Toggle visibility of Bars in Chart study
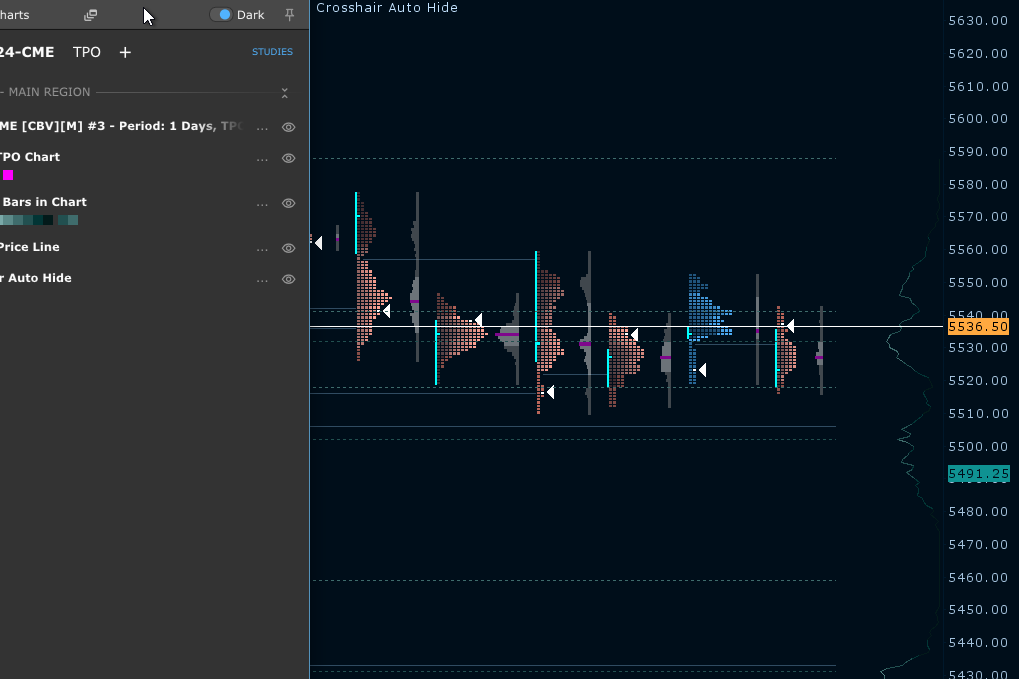Screen dimensions: 1019x679 pyautogui.click(x=288, y=203)
